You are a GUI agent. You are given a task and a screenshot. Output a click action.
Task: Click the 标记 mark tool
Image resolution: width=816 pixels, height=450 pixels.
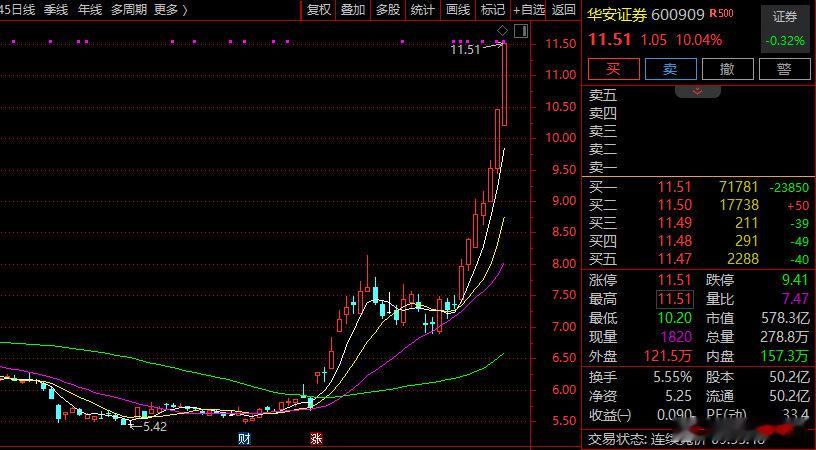(x=492, y=10)
